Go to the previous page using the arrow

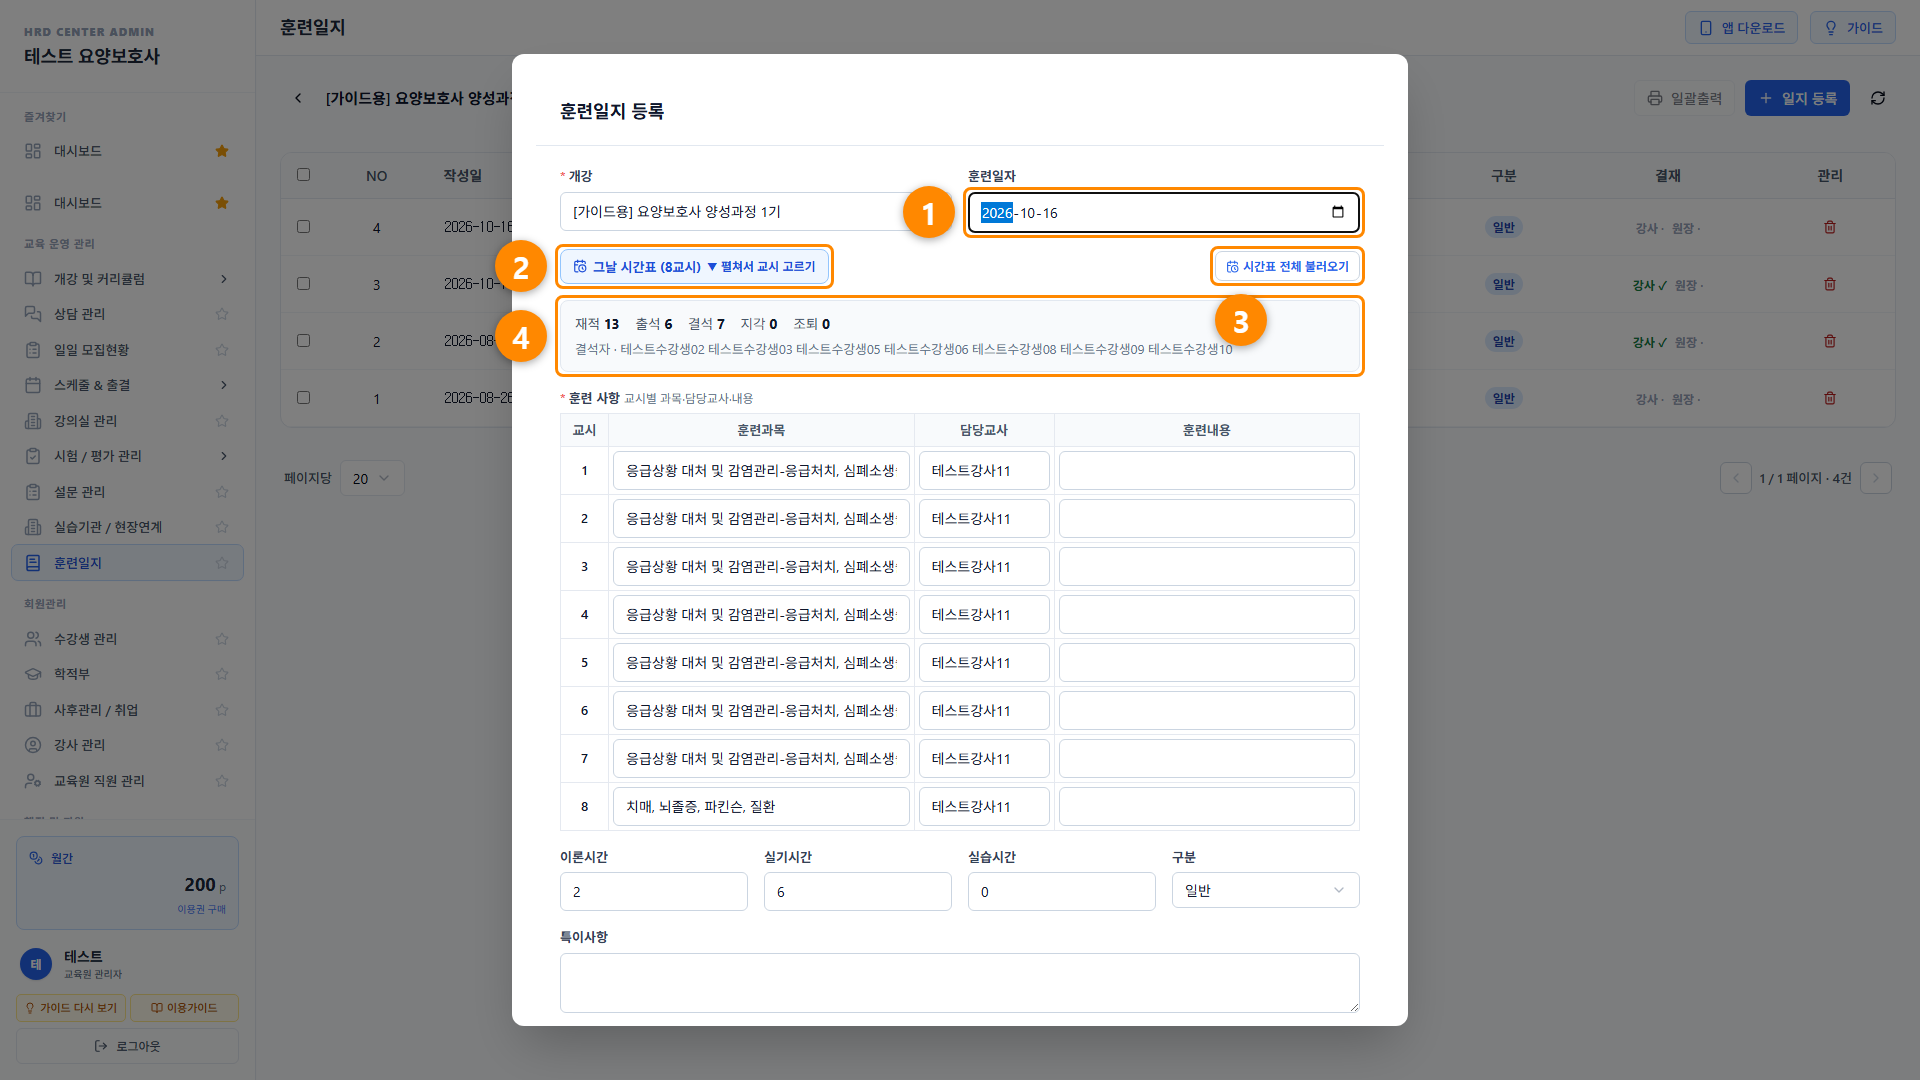(x=1736, y=478)
